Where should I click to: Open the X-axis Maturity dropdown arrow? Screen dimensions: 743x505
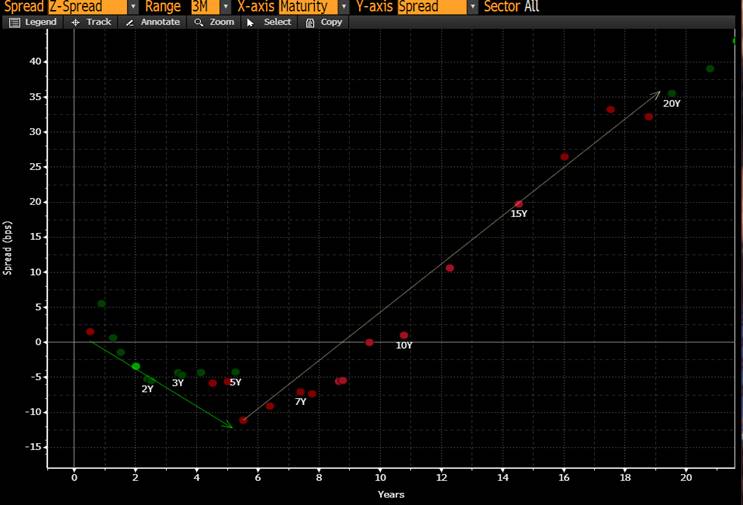[344, 7]
